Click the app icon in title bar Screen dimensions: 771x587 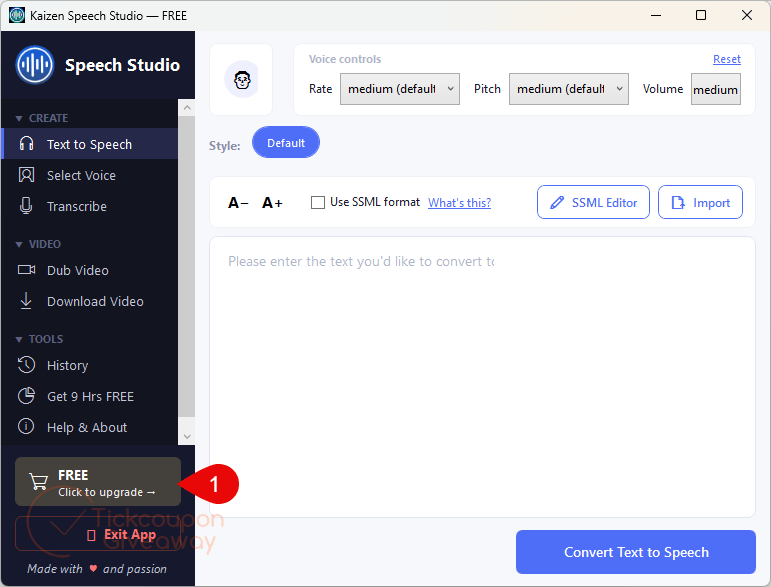point(17,15)
